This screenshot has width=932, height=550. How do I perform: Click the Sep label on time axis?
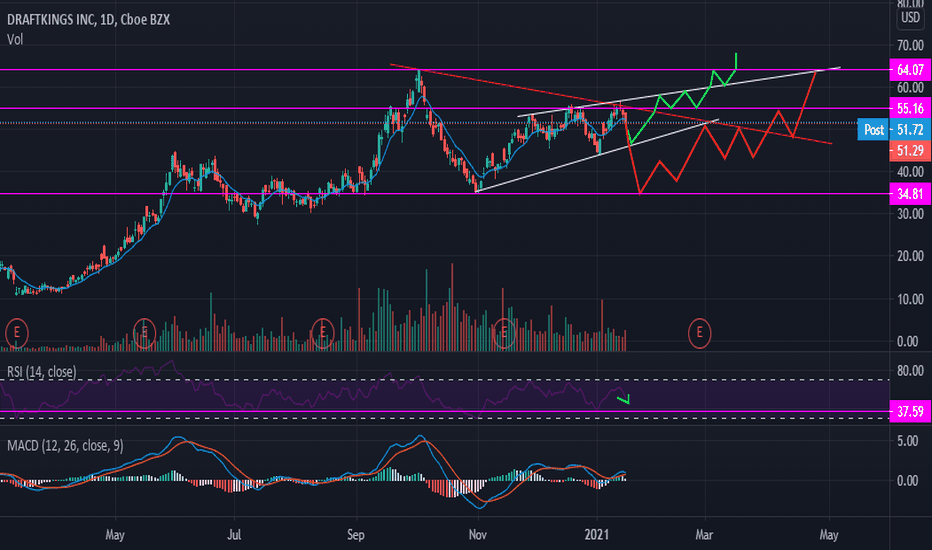[x=355, y=535]
